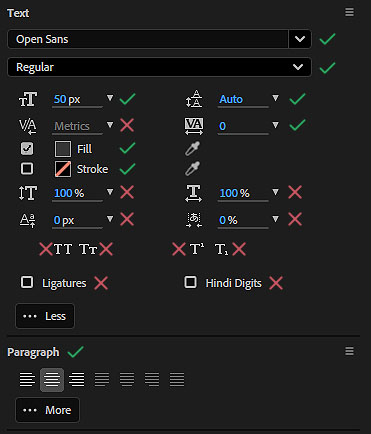
Task: Pick fill color with the eyedropper
Action: (193, 149)
